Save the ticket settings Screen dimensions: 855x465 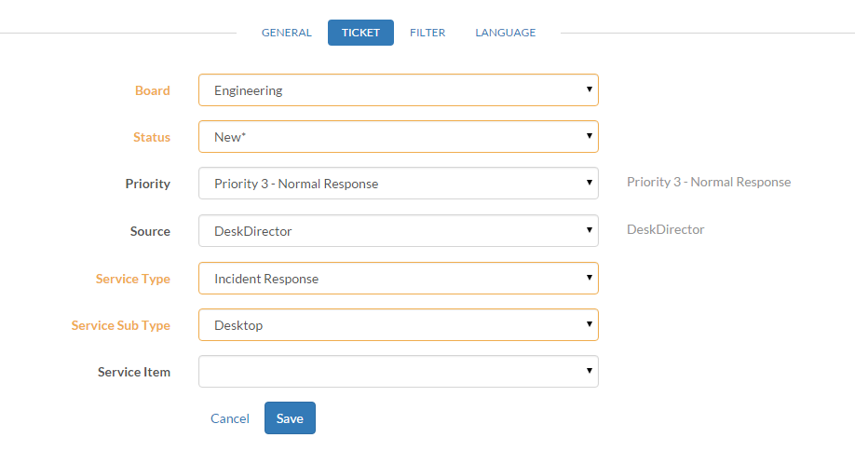pos(290,418)
